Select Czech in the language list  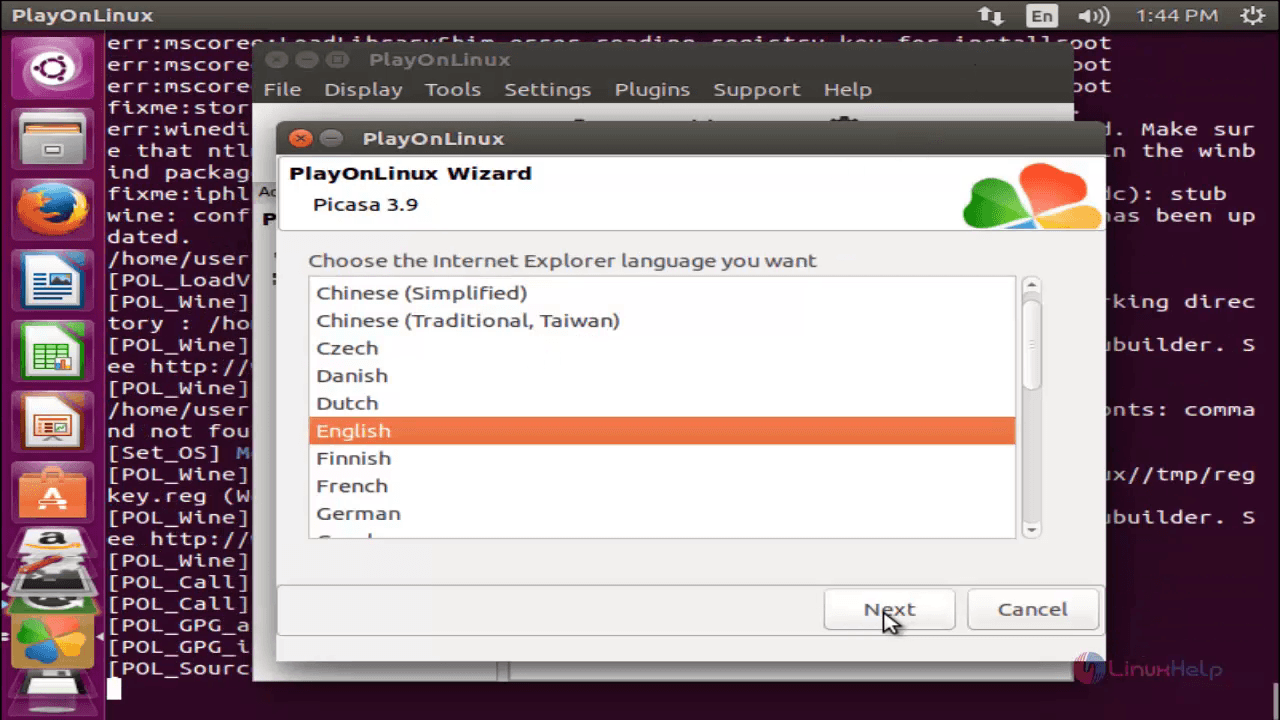[662, 348]
